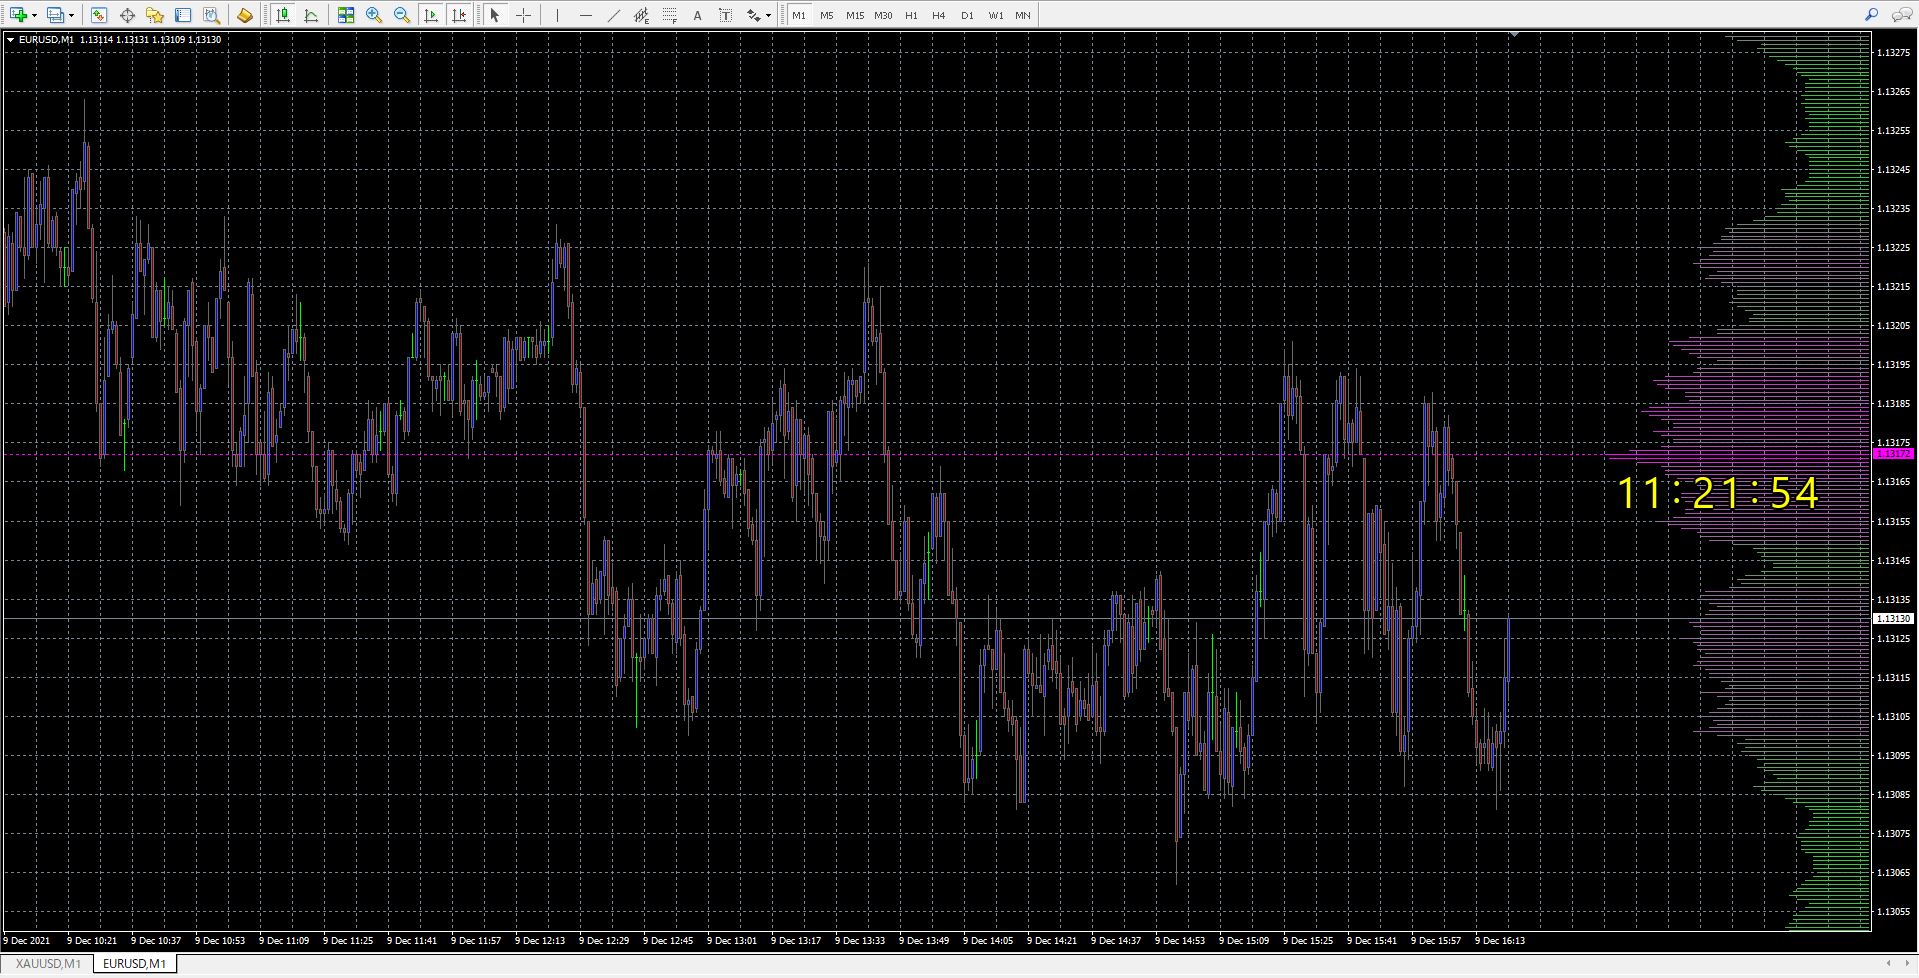Open the EURUSD,M1 chart title triangle menu
This screenshot has width=1919, height=978.
pos(11,40)
